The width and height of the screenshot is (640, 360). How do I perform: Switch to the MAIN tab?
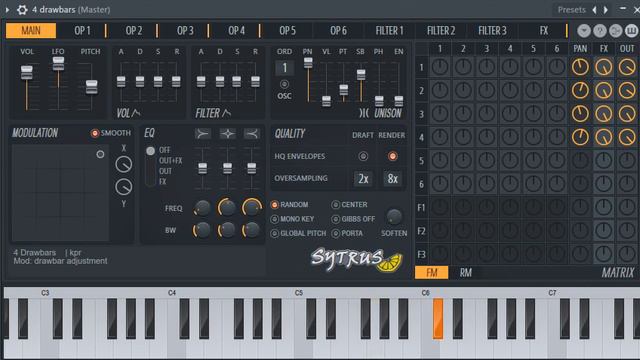pos(31,31)
